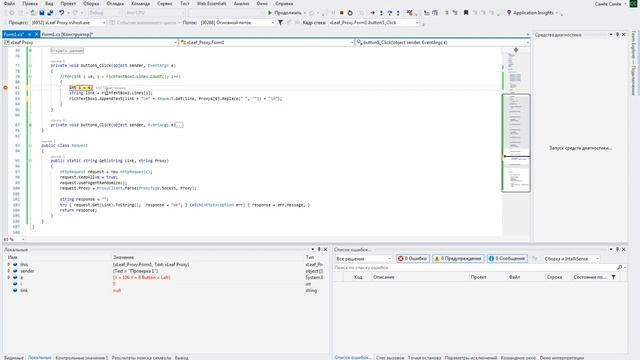
Task: Select the 'i' variable row in Locals
Action: (165, 284)
